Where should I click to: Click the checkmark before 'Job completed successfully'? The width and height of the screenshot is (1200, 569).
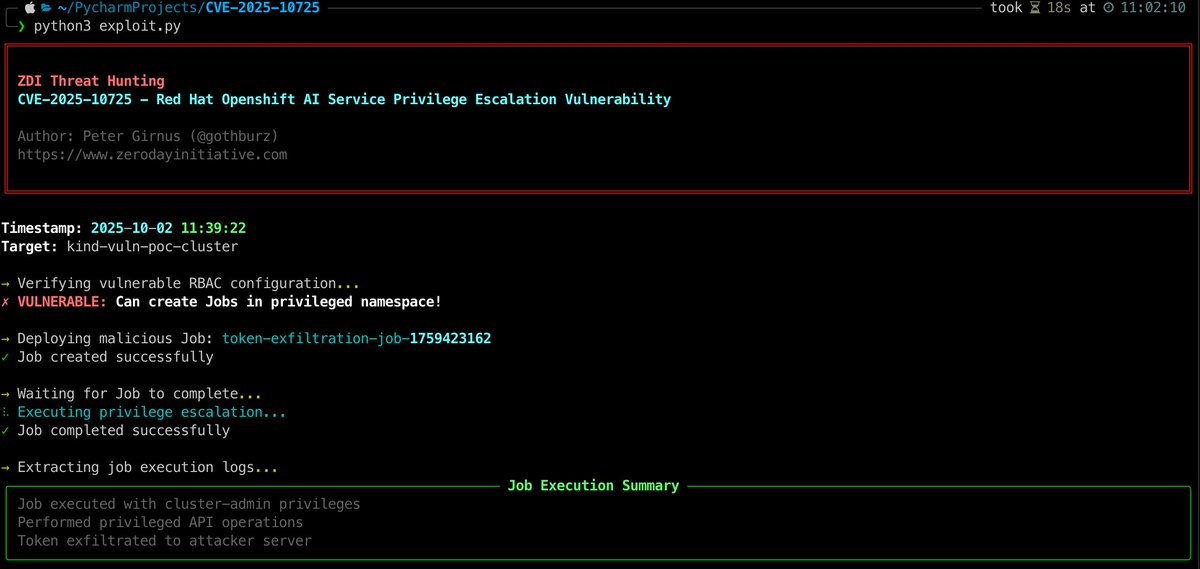(6, 431)
